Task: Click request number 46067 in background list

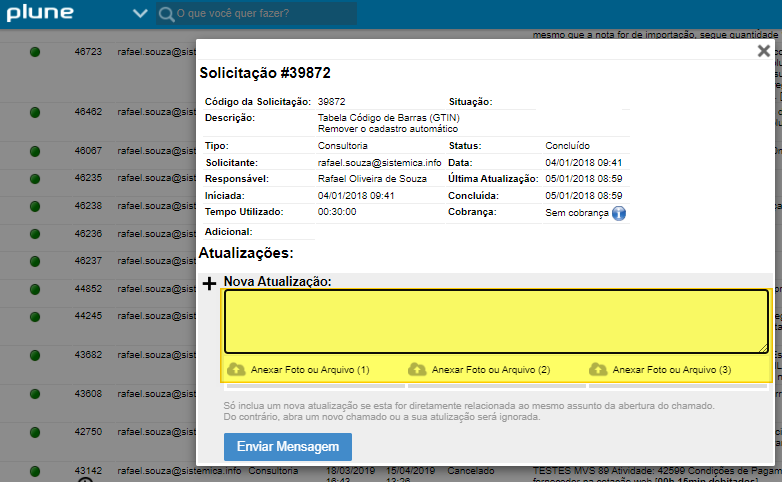Action: [x=88, y=151]
